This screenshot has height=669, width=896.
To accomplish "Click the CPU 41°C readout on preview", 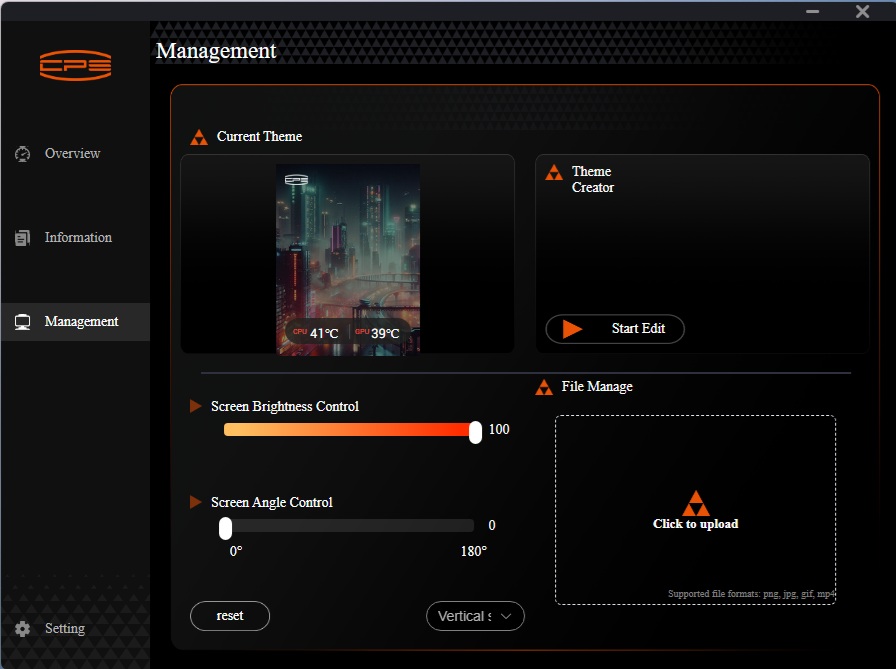I will [x=316, y=333].
